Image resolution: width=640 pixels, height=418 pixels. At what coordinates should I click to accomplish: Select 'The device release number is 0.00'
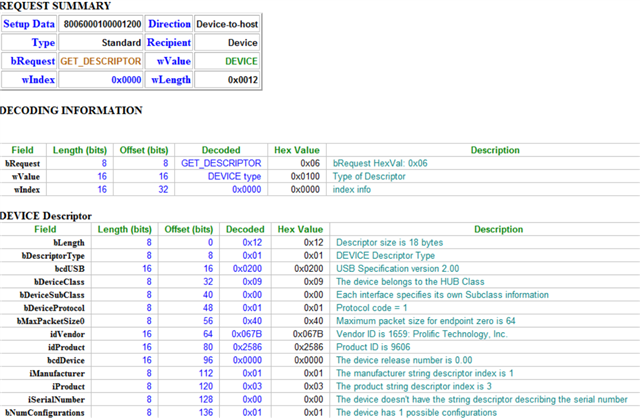click(x=404, y=360)
